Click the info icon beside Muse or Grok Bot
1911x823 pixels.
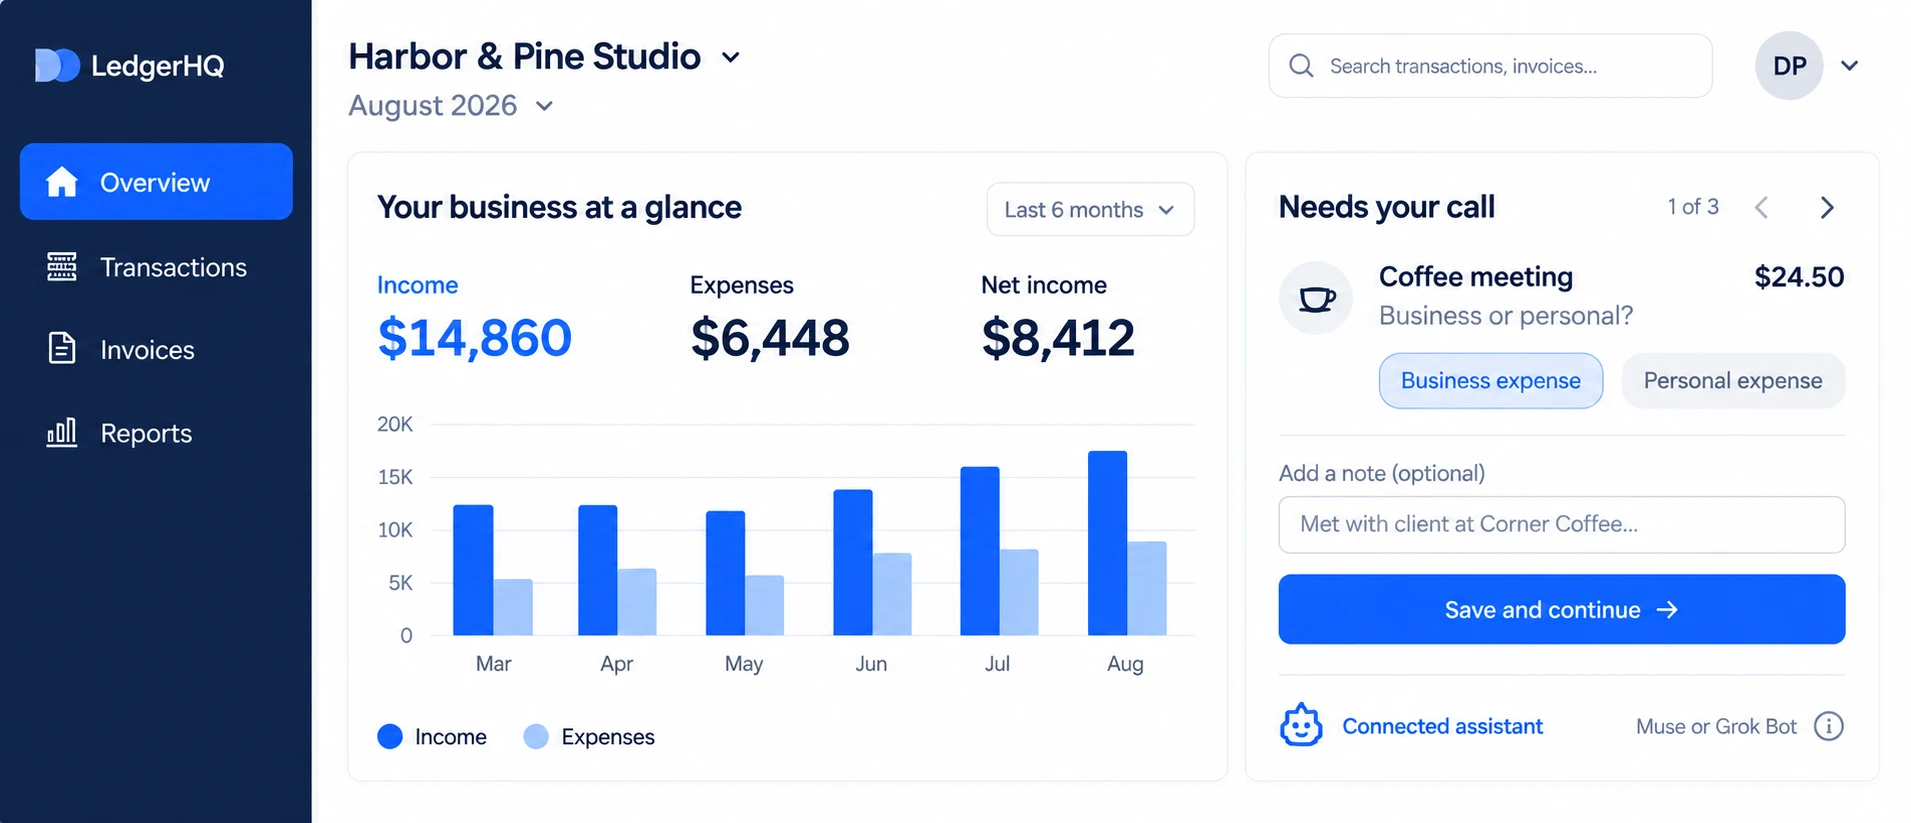[1829, 726]
